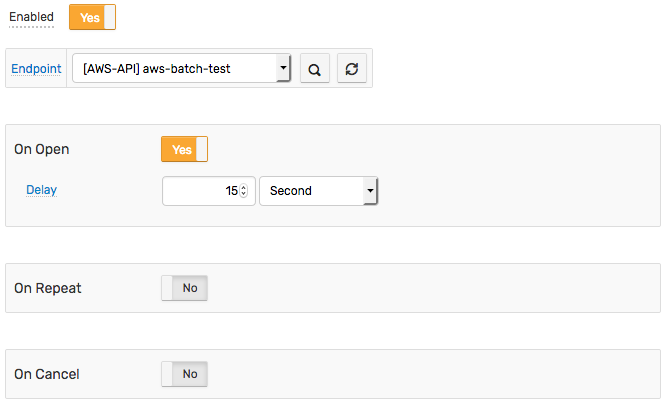Click the Yes text on Enabled switch
666x405 pixels.
pyautogui.click(x=90, y=18)
